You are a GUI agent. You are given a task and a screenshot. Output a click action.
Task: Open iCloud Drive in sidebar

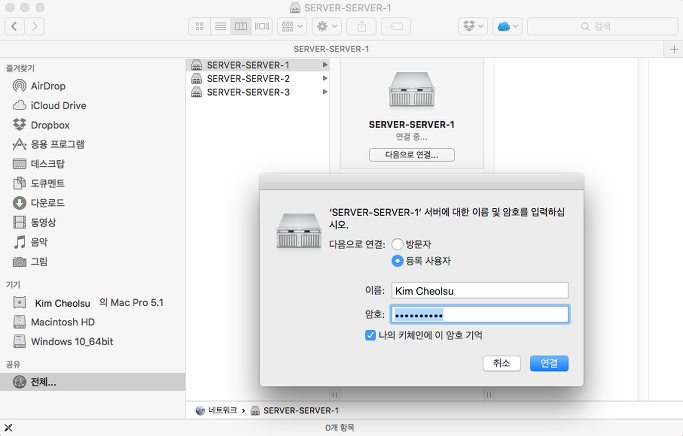point(50,105)
